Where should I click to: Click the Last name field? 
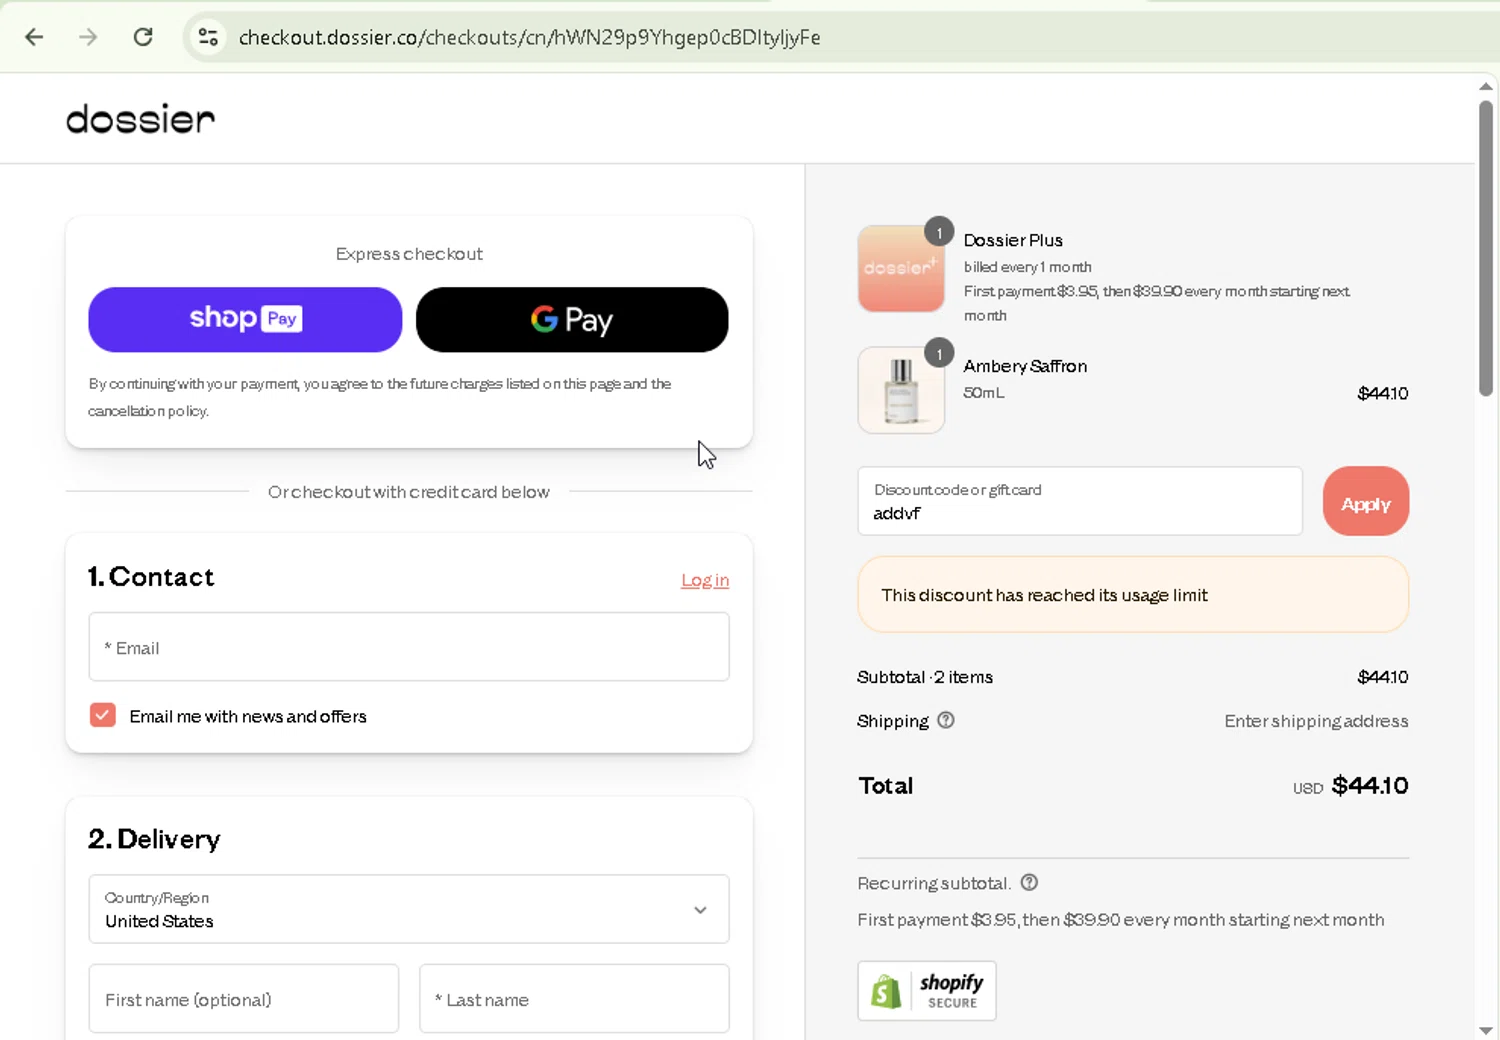point(574,999)
